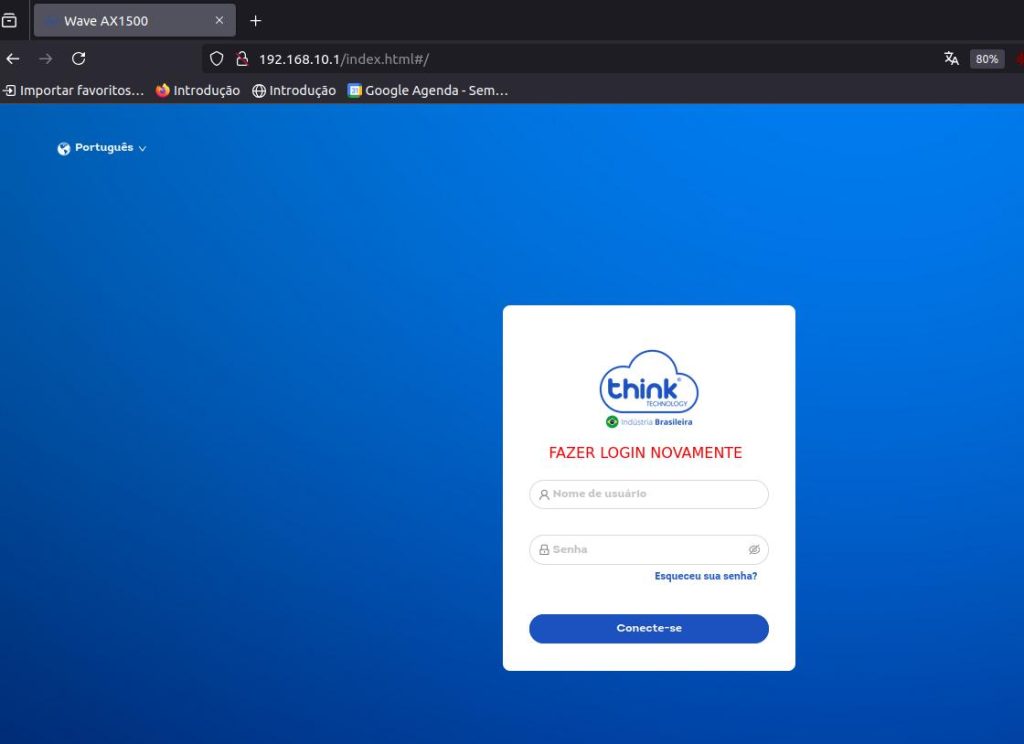
Task: Select the Wave AX1500 tab
Action: point(135,20)
